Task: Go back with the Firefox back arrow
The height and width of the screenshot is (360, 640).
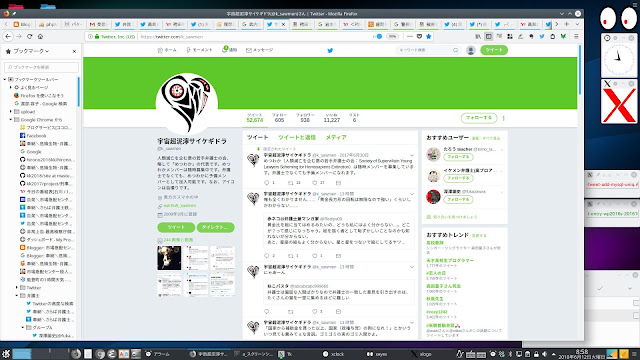Action: coord(8,36)
